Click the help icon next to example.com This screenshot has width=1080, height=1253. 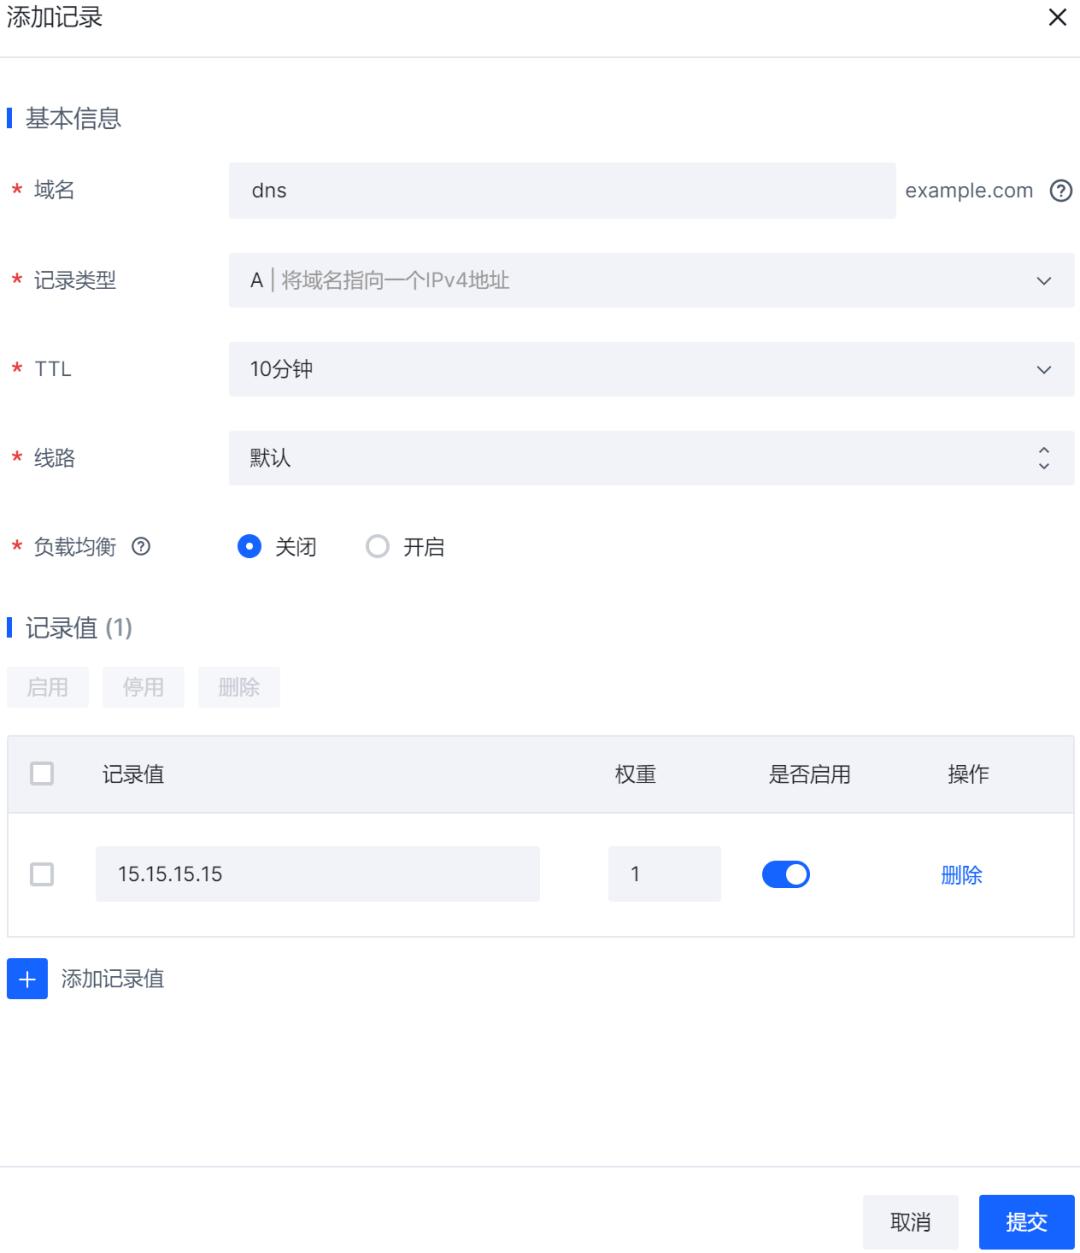[x=1060, y=190]
